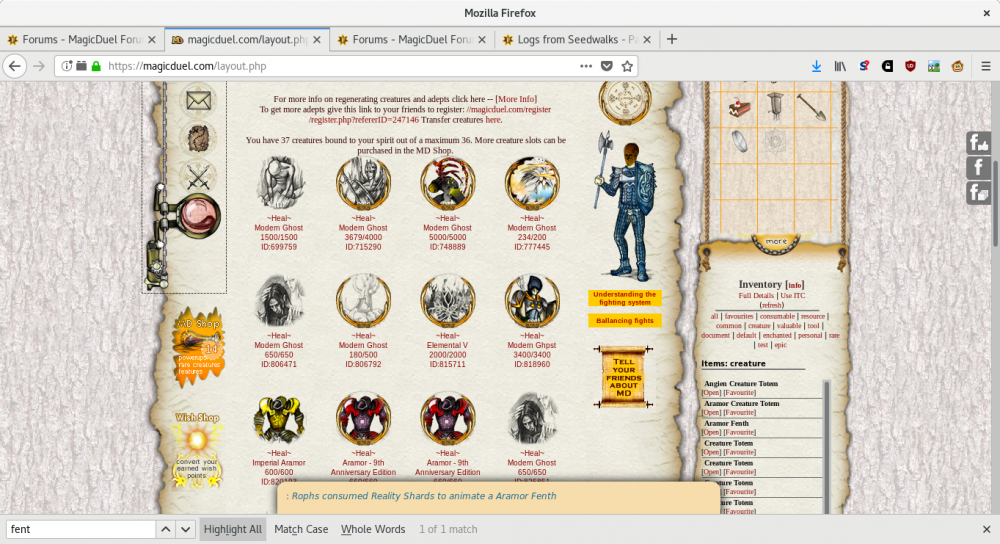This screenshot has width=1000, height=544.
Task: Jump to the previous find match
Action: tap(165, 529)
